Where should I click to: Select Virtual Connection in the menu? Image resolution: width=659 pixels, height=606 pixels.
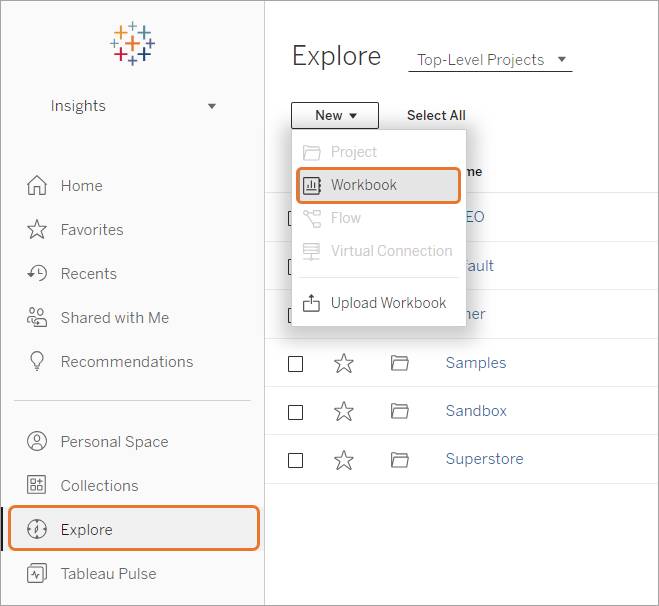[378, 251]
